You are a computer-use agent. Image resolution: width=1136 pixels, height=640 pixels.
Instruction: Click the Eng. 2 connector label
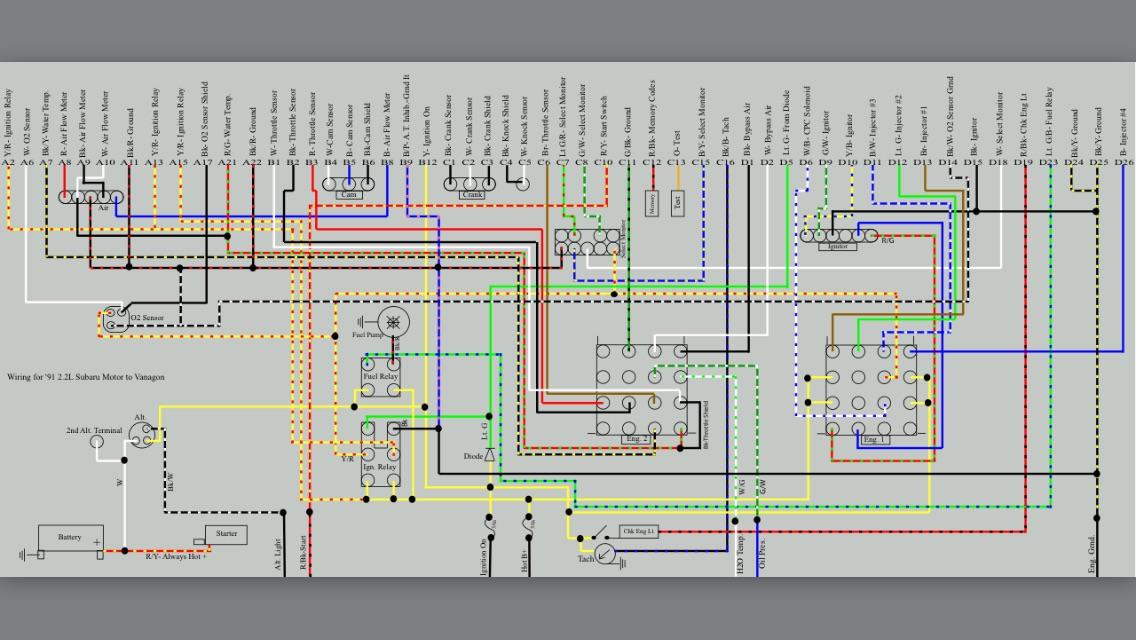click(x=637, y=439)
